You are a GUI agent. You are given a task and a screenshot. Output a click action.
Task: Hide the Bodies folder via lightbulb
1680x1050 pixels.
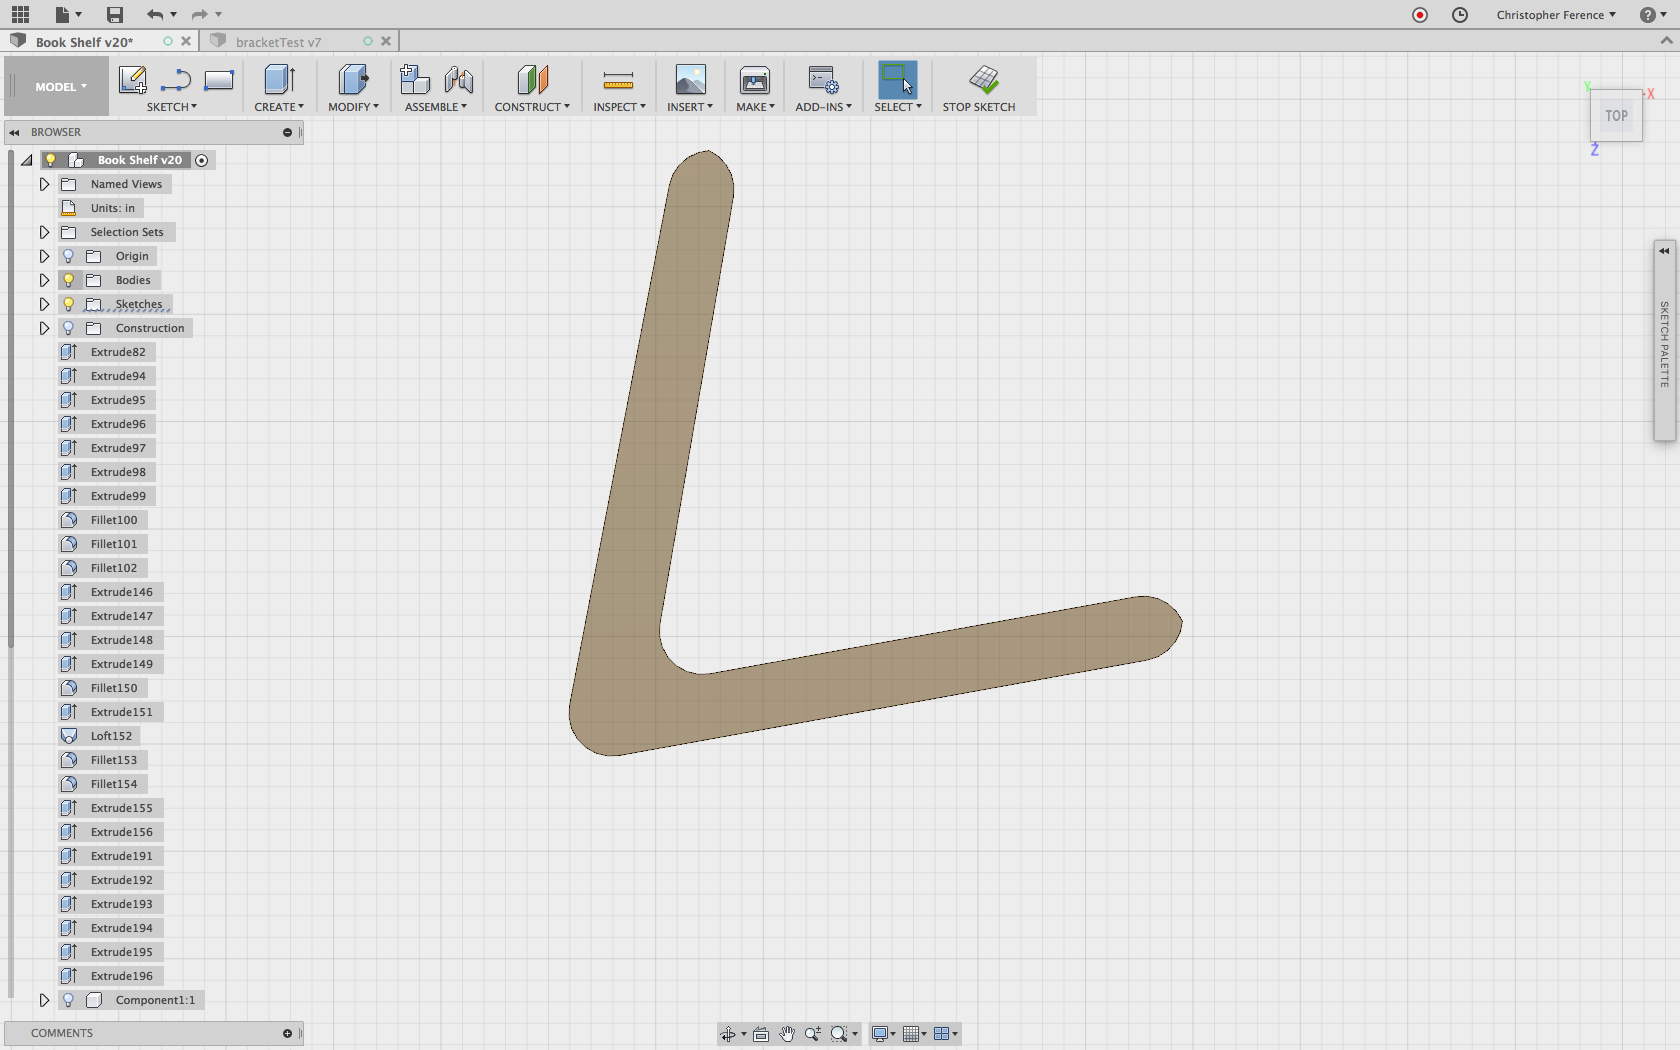(x=68, y=280)
